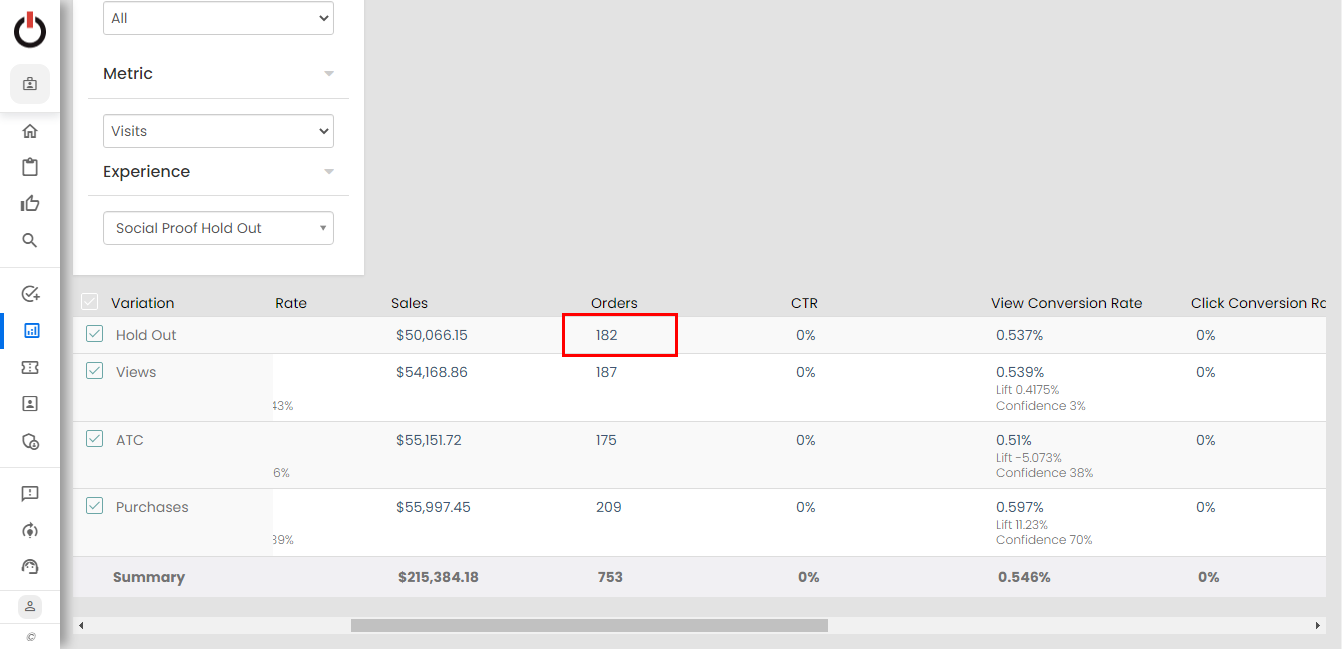The height and width of the screenshot is (649, 1342).
Task: Toggle the select-all Variation header checkbox
Action: pos(90,302)
